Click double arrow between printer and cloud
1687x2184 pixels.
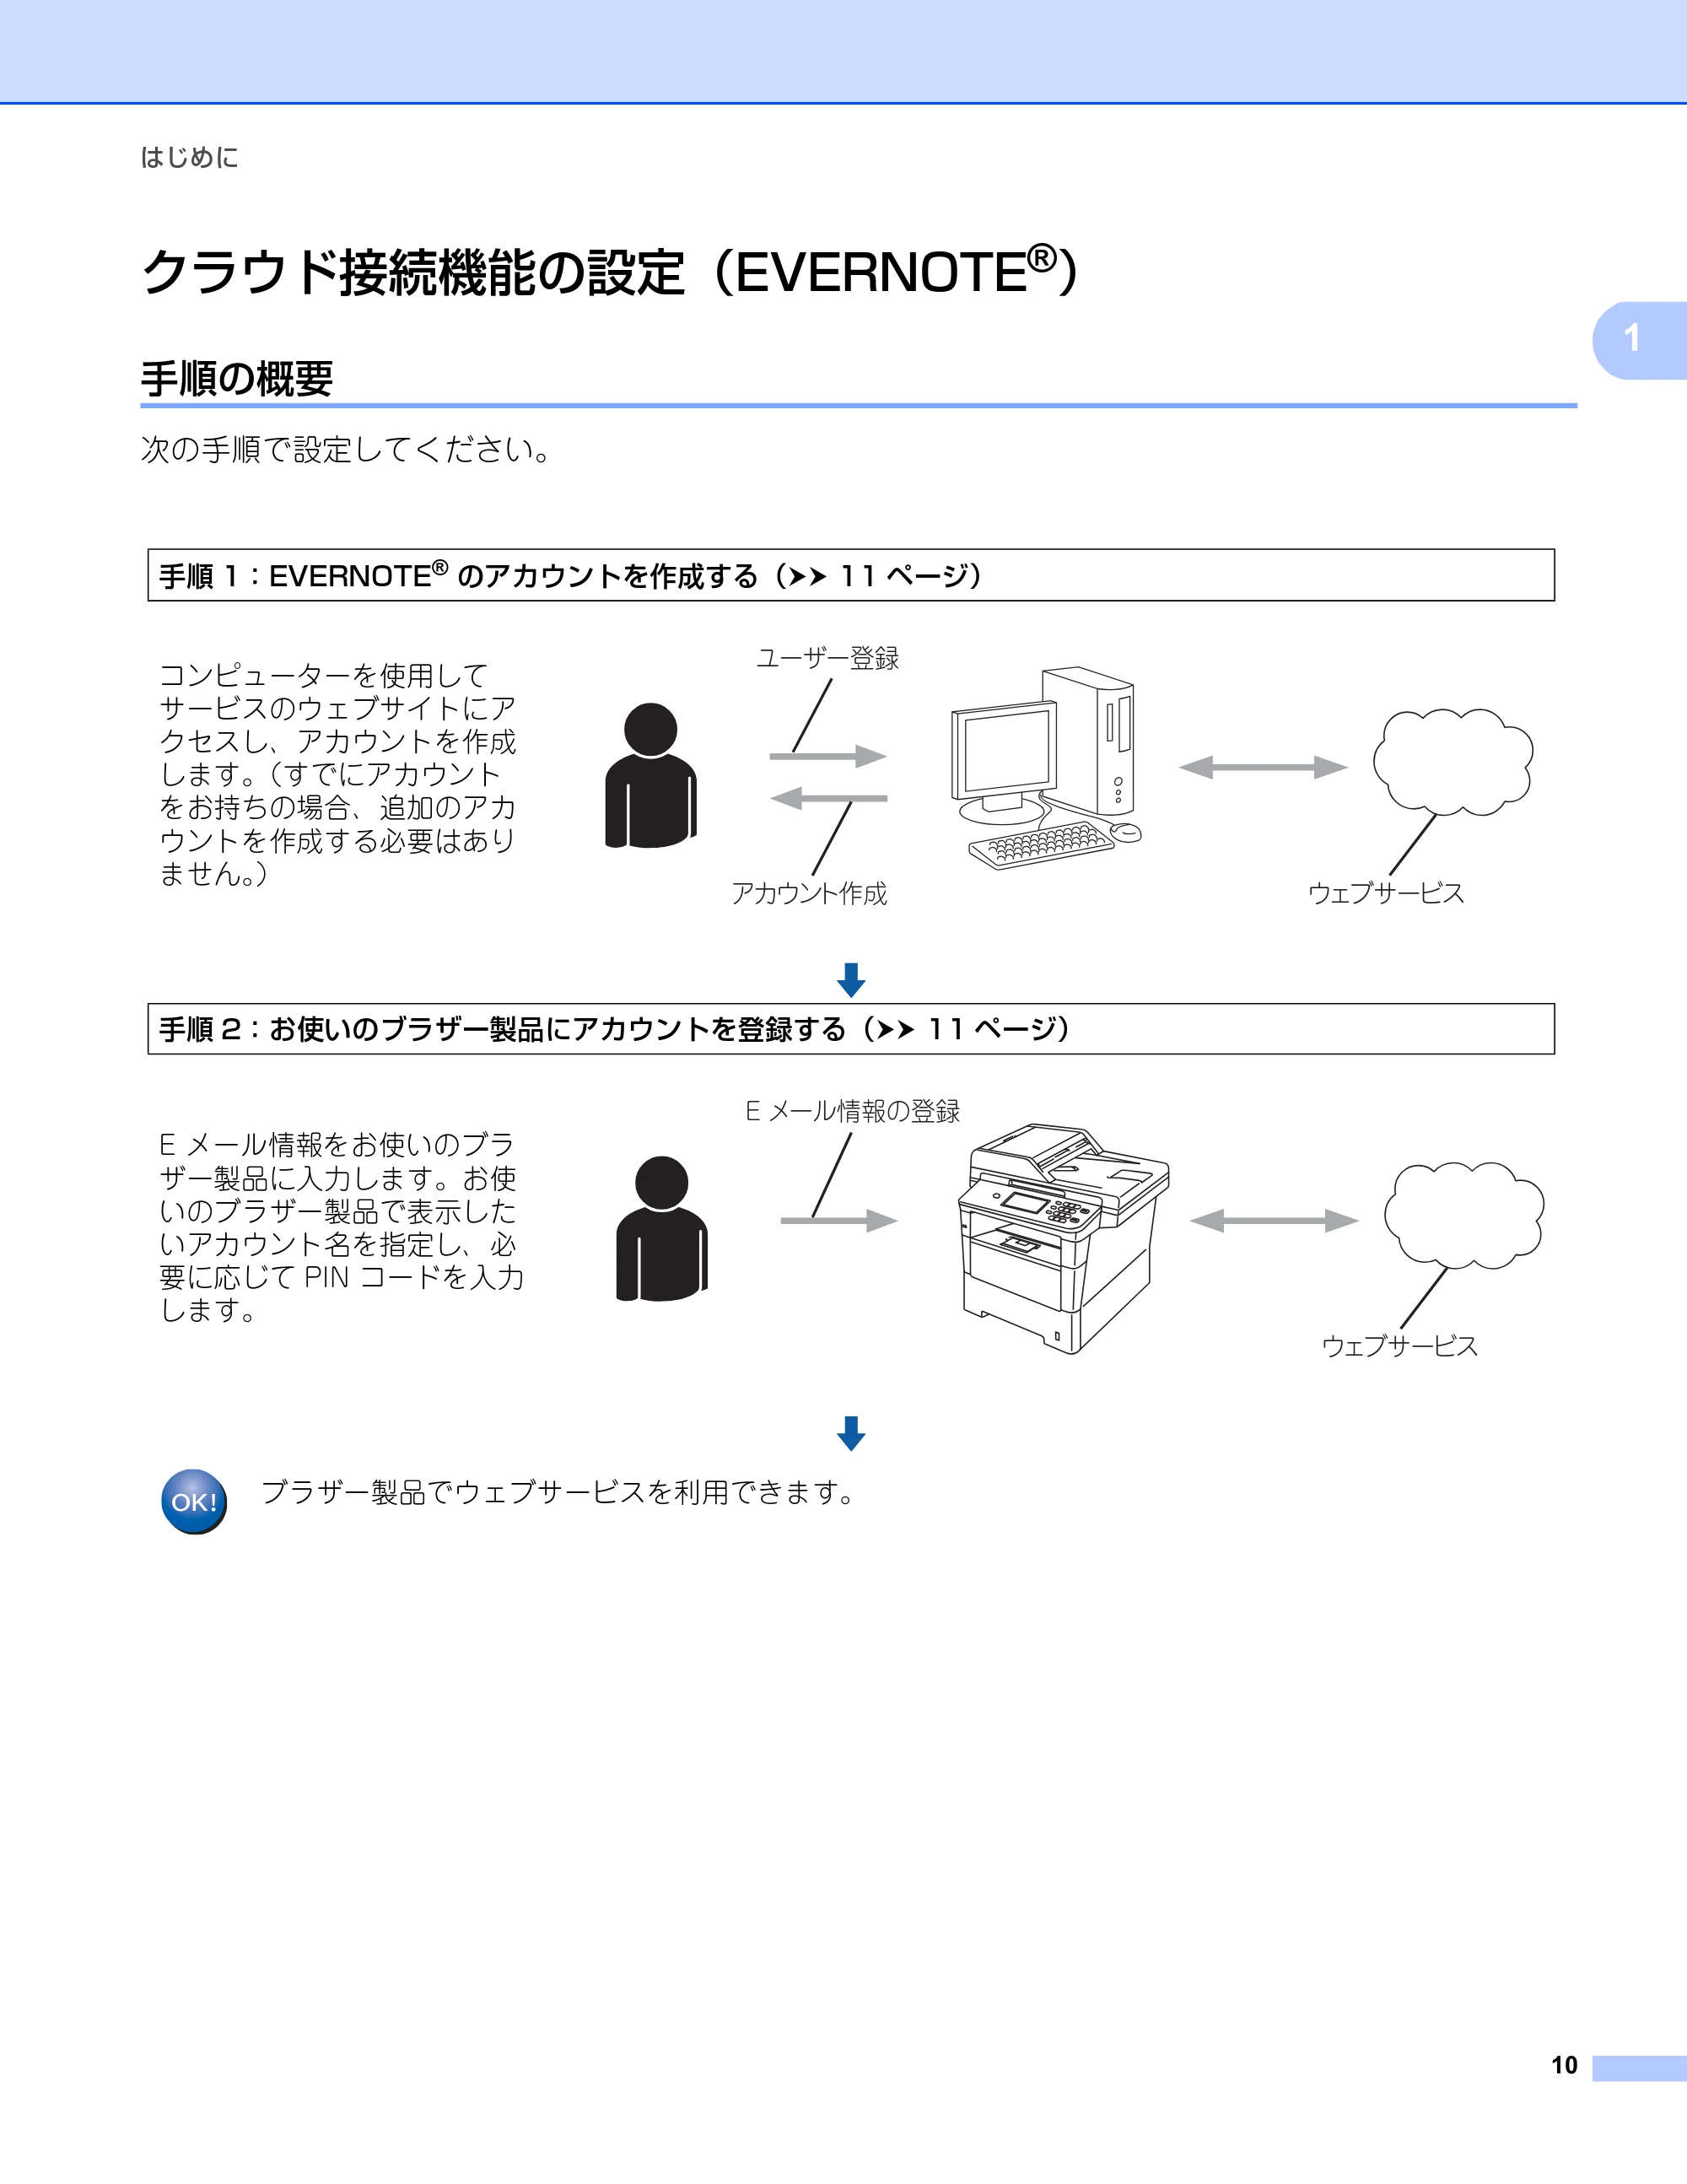[1274, 1220]
